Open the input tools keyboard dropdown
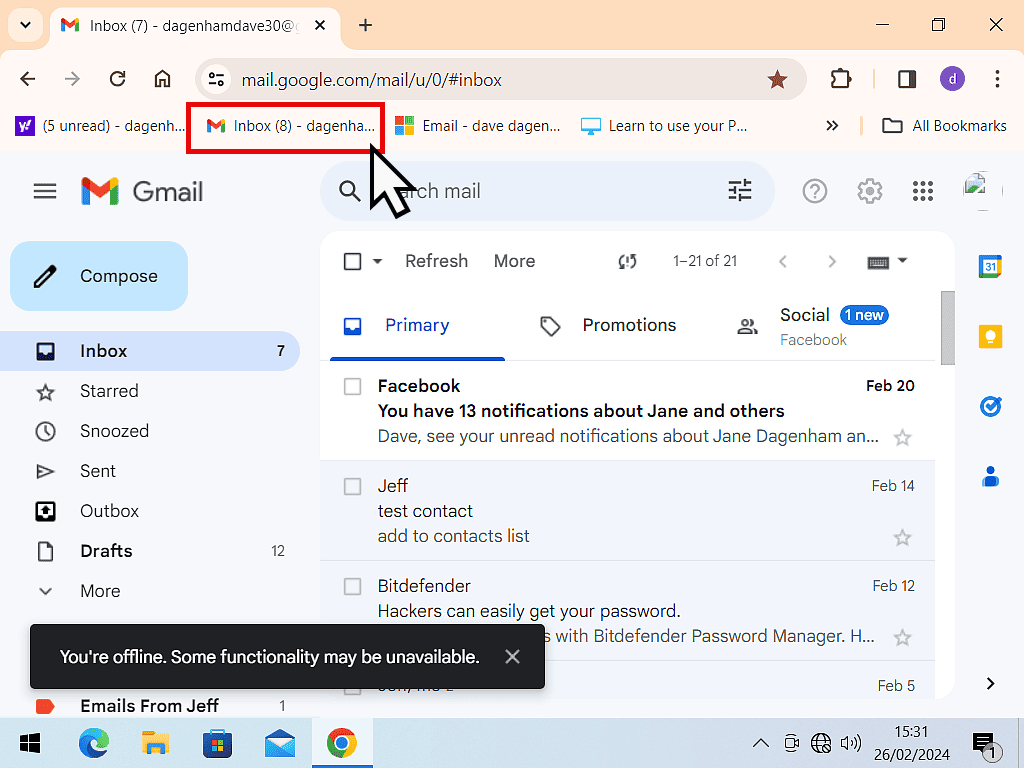 click(x=901, y=261)
